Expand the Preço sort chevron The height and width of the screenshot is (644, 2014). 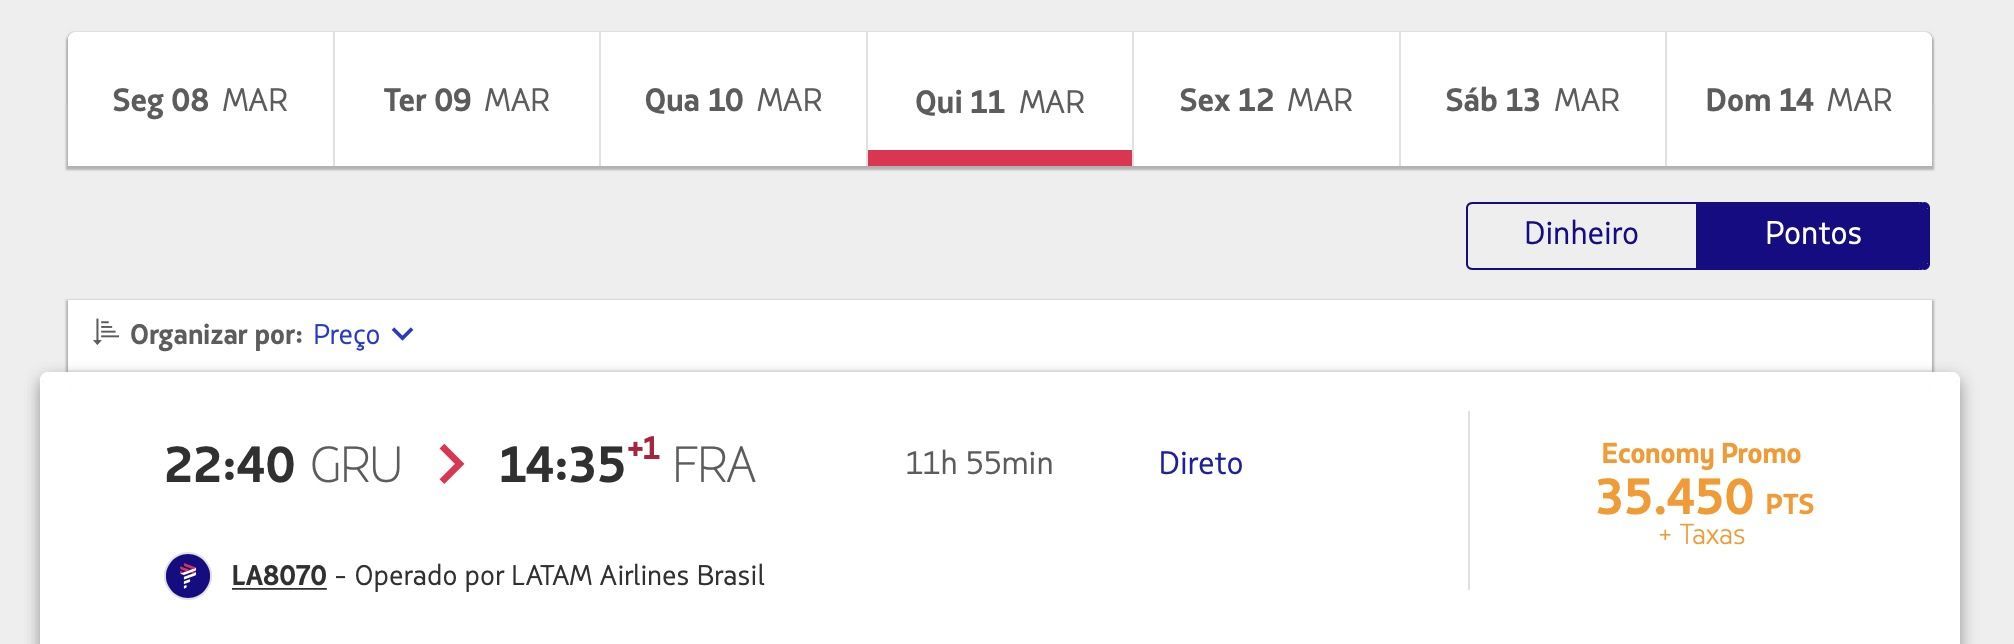[x=403, y=334]
